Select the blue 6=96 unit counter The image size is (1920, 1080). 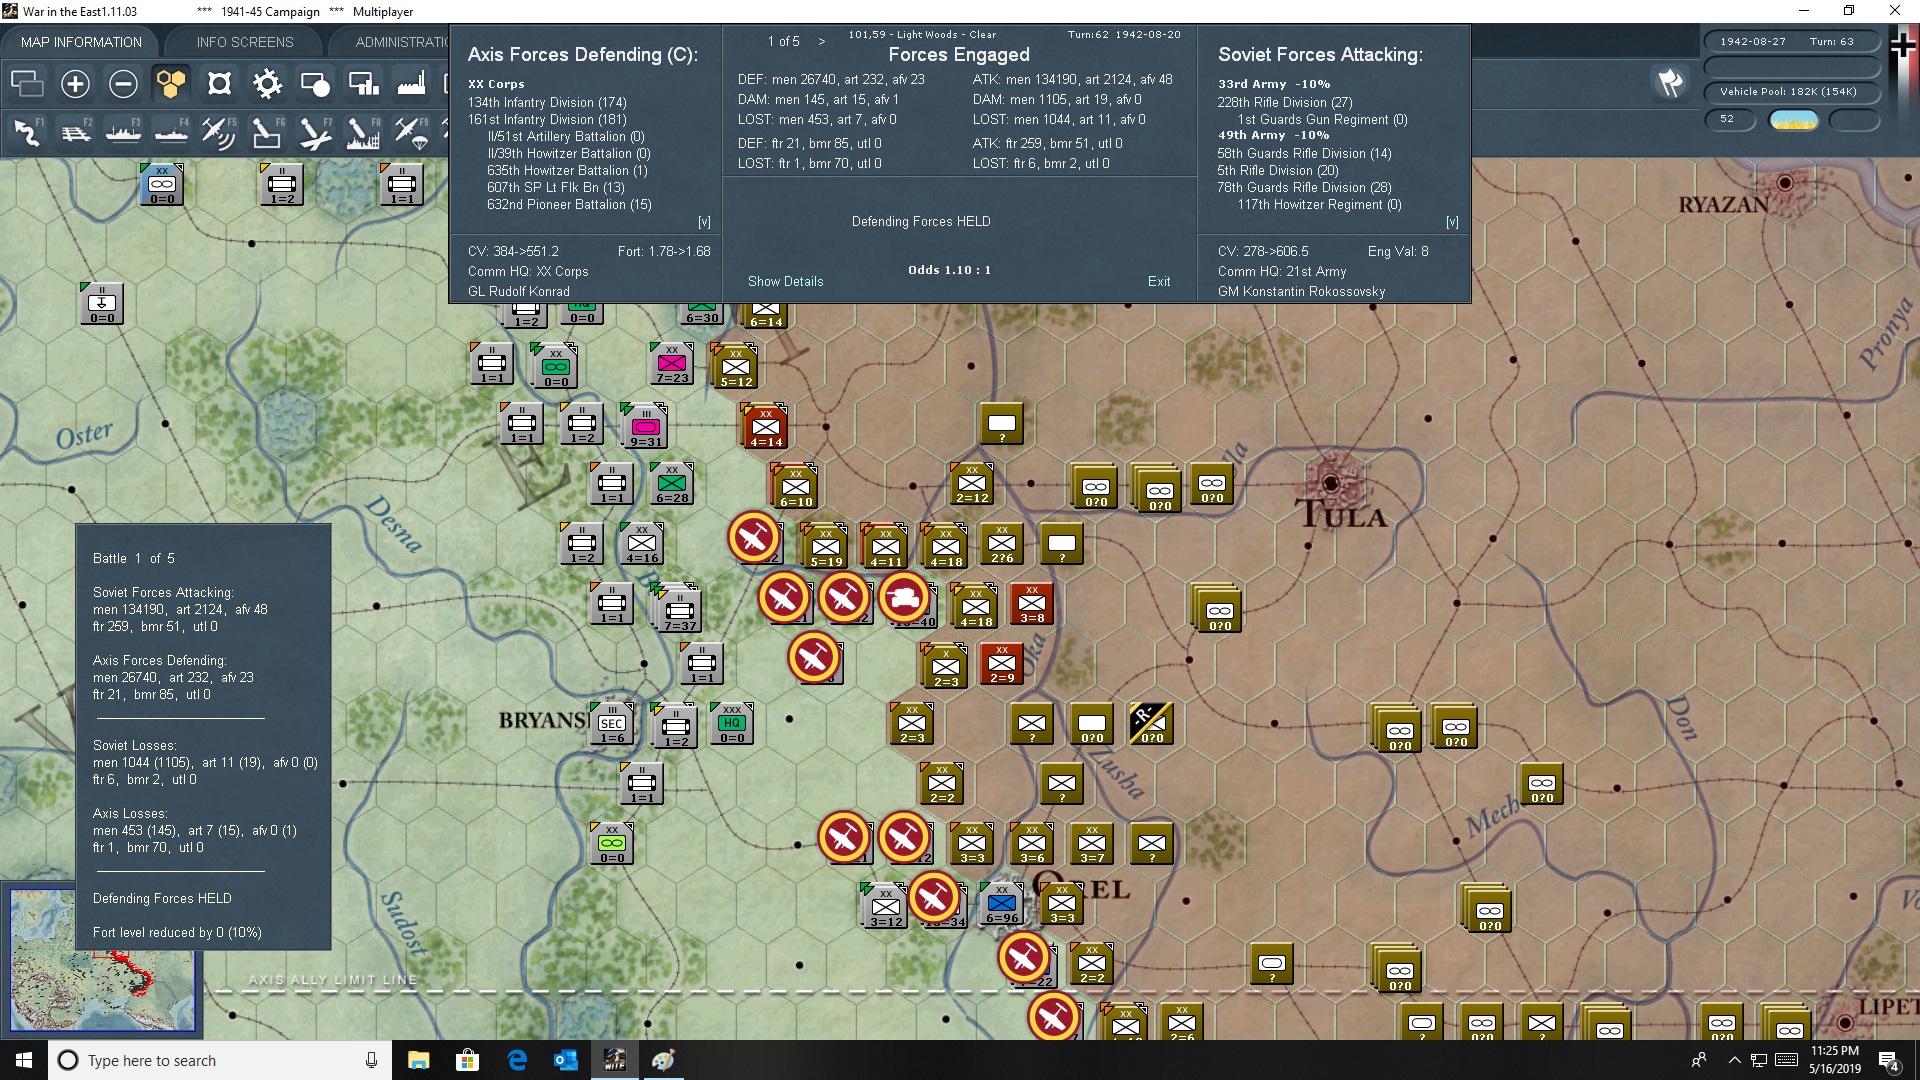pyautogui.click(x=1002, y=904)
